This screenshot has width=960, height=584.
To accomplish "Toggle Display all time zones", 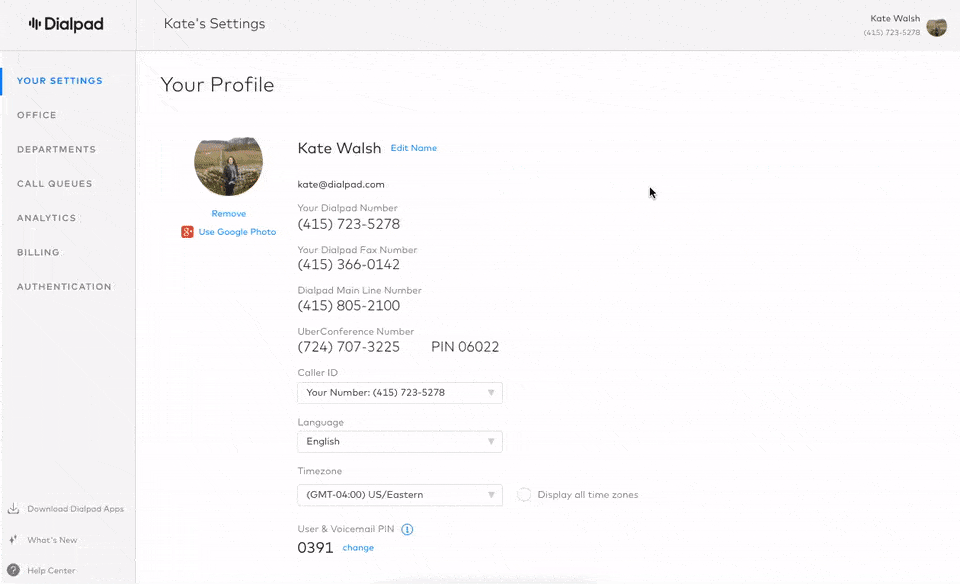I will pos(524,495).
